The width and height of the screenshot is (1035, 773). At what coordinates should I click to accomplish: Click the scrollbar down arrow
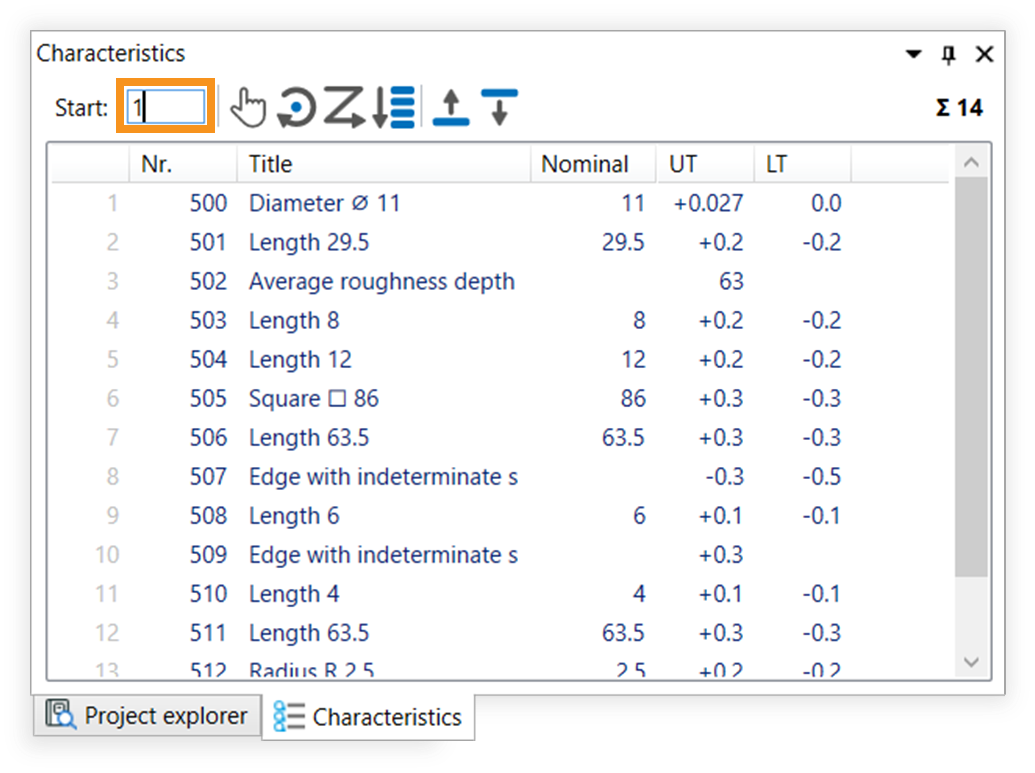tap(971, 662)
